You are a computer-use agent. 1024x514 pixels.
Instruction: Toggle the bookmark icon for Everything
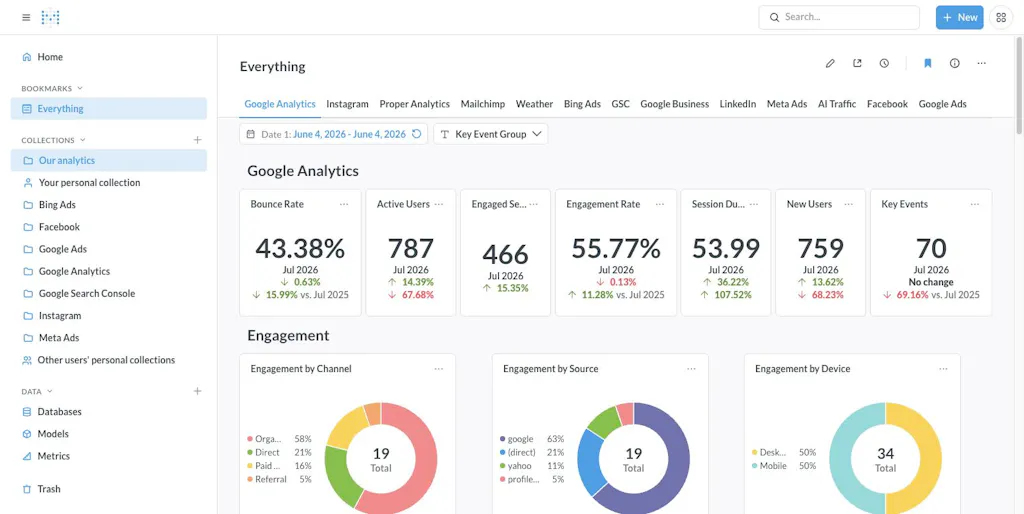coord(927,63)
